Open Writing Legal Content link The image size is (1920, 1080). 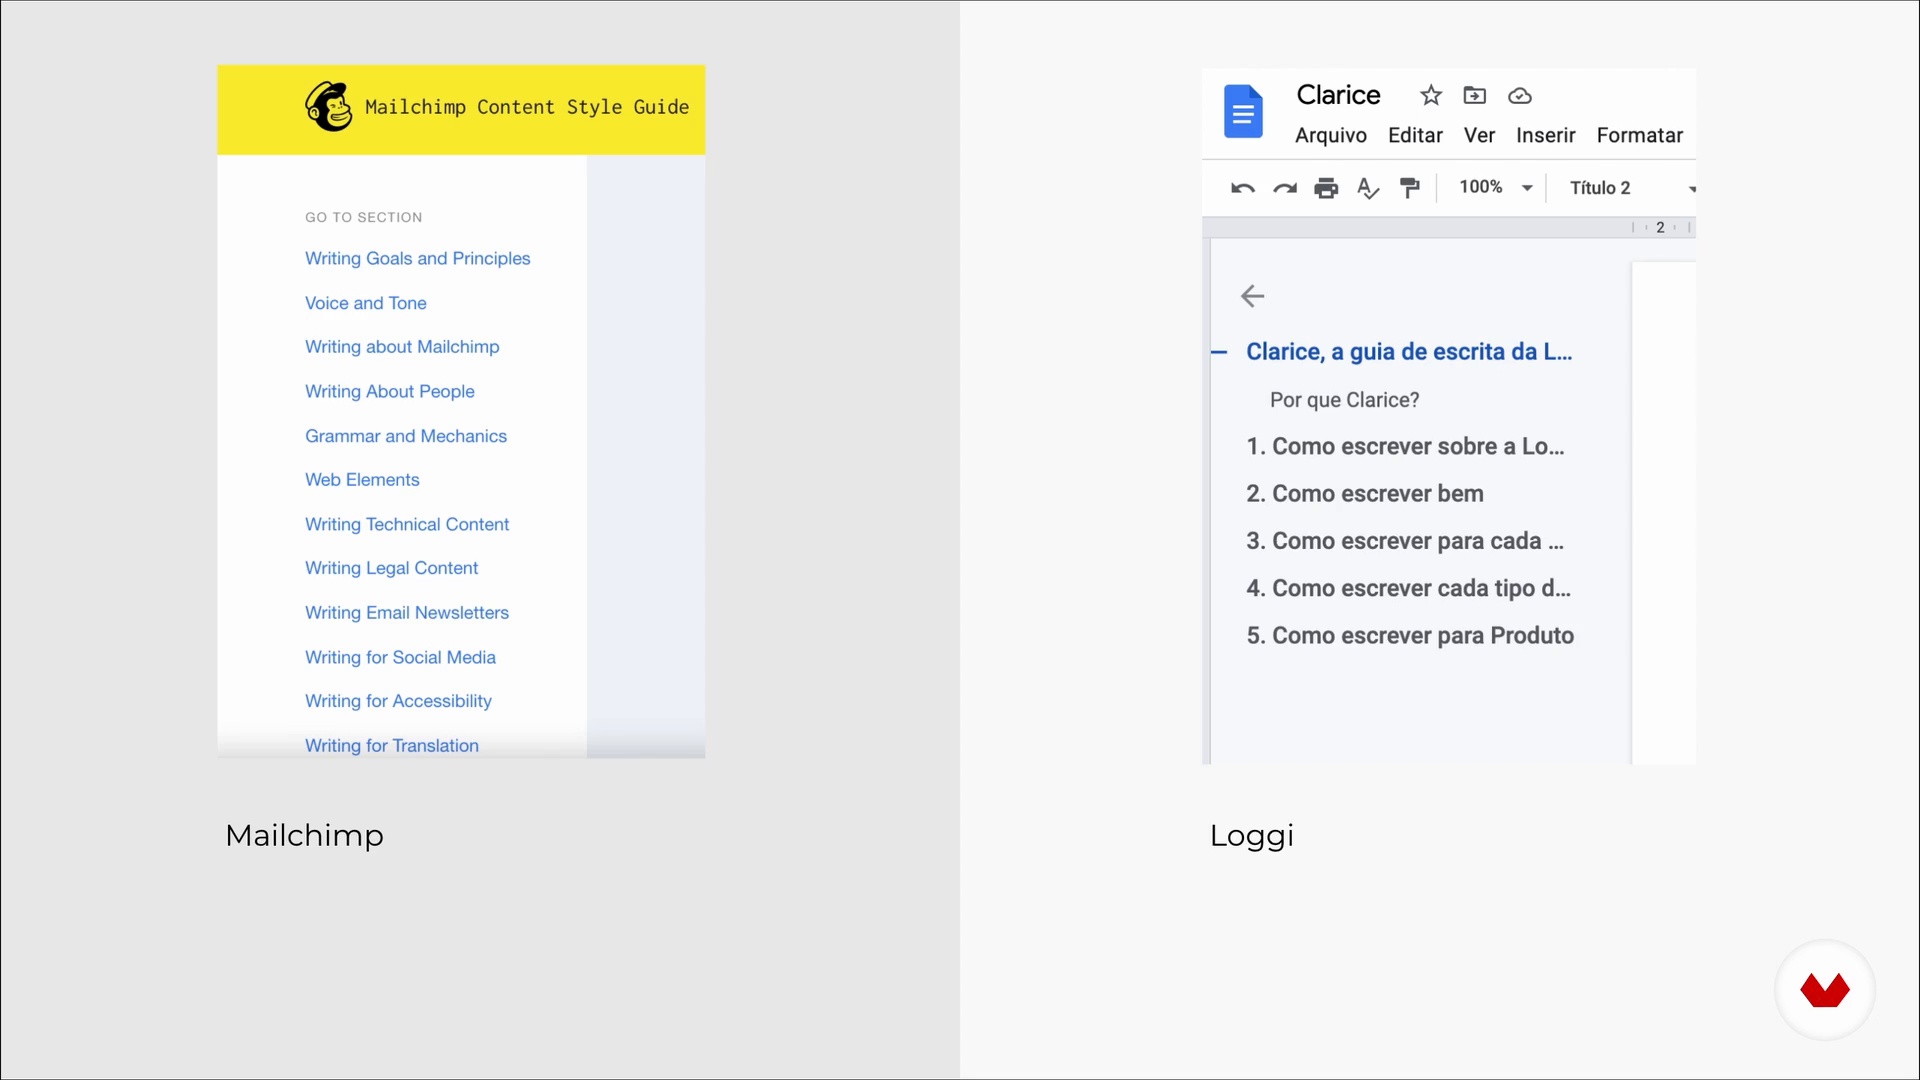(391, 568)
